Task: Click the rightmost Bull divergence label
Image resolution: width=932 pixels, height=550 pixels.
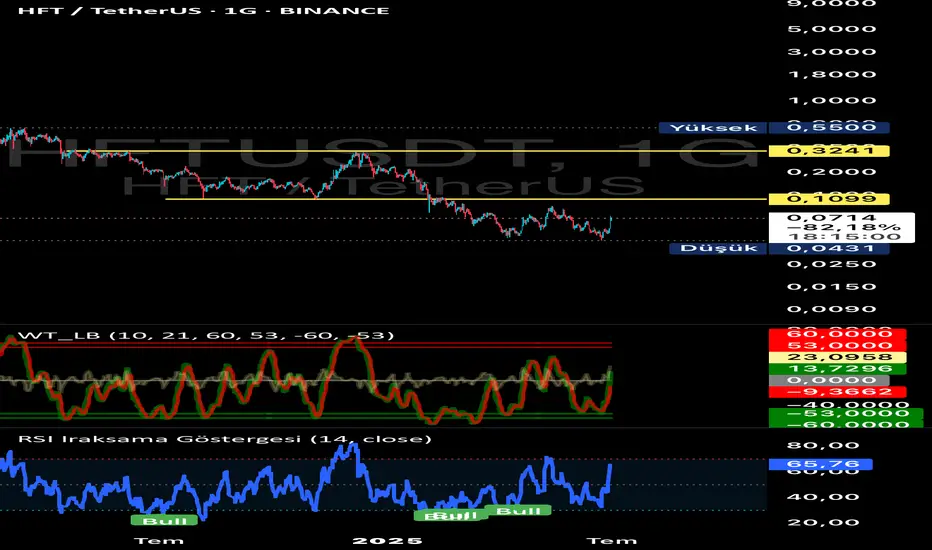Action: (x=518, y=511)
